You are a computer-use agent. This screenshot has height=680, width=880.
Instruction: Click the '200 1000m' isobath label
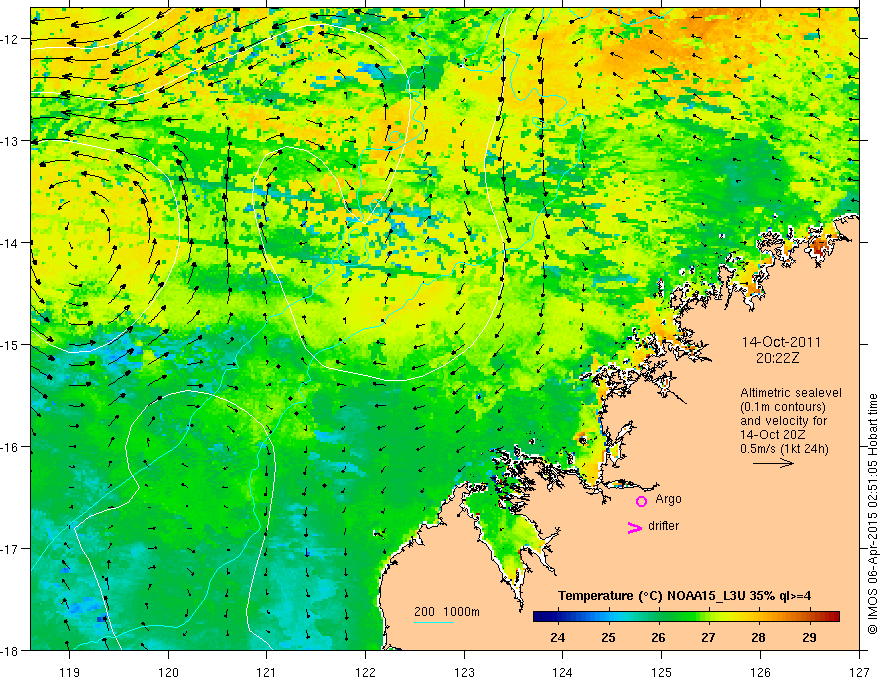[447, 612]
